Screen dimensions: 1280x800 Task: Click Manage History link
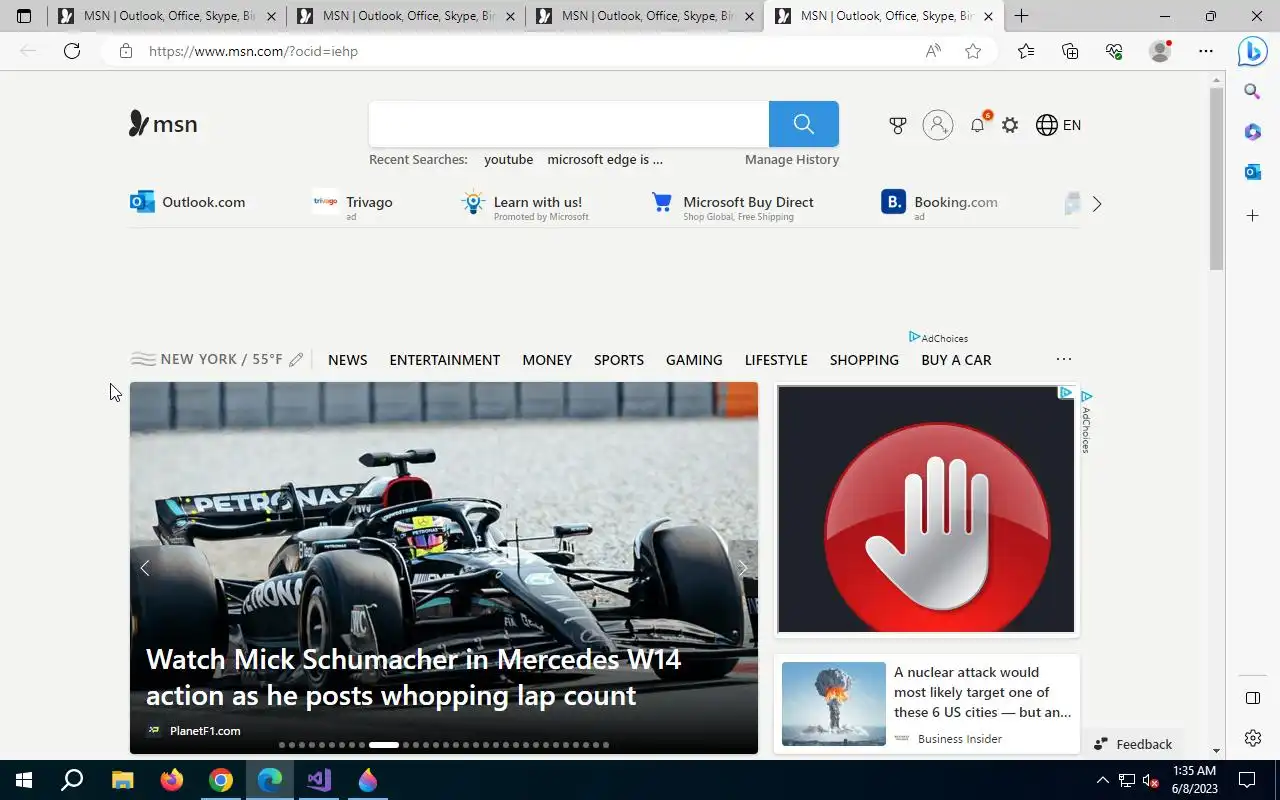click(792, 160)
